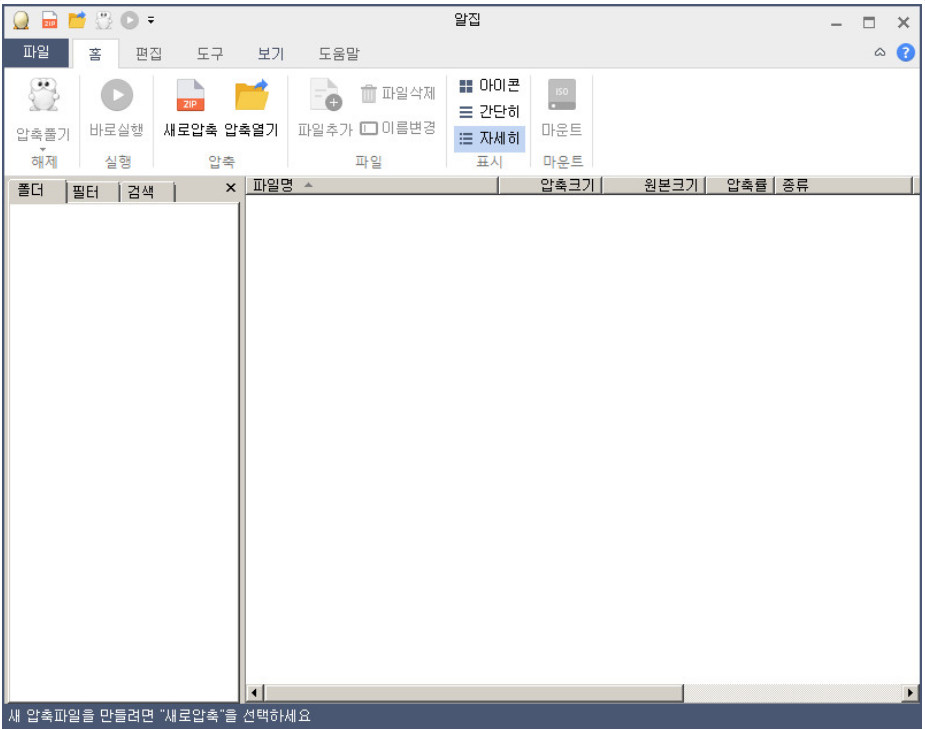The image size is (925, 730).
Task: Expand the 압축풀기 dropdown arrow
Action: click(42, 149)
